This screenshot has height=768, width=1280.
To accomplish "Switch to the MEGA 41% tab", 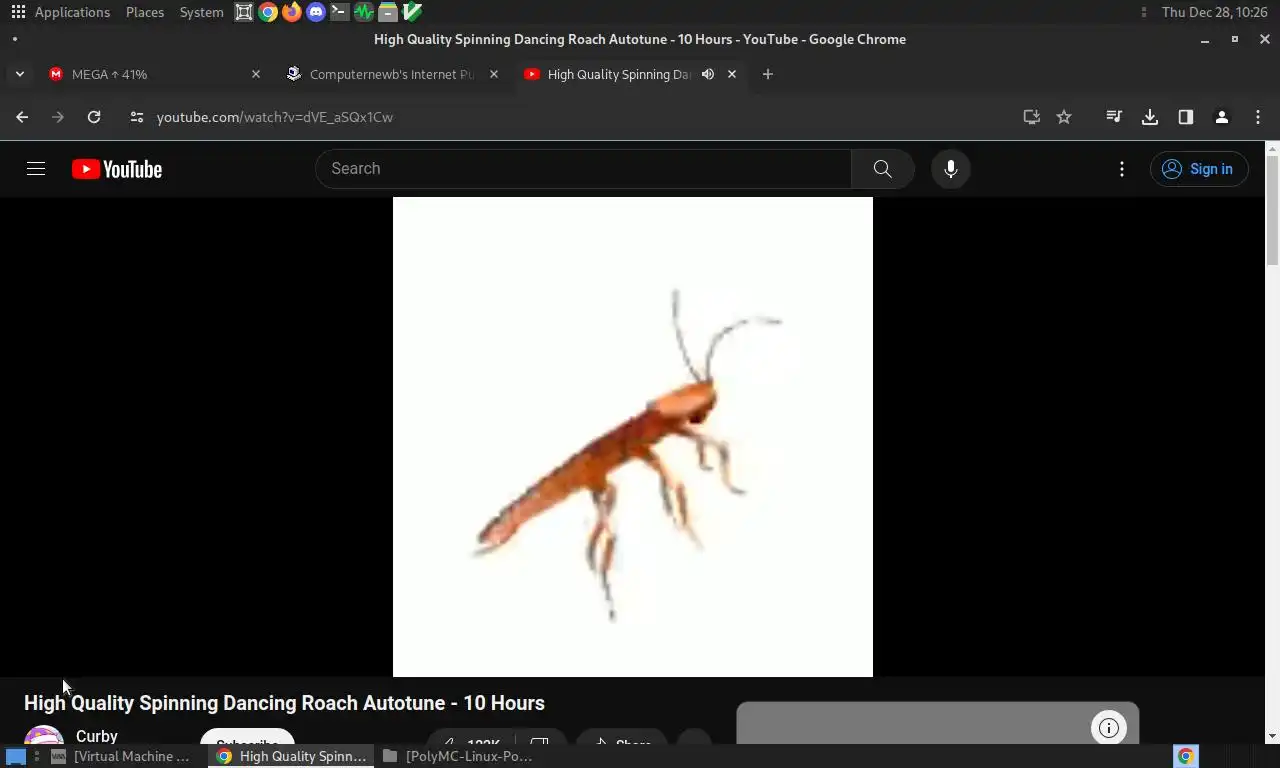I will coord(155,74).
